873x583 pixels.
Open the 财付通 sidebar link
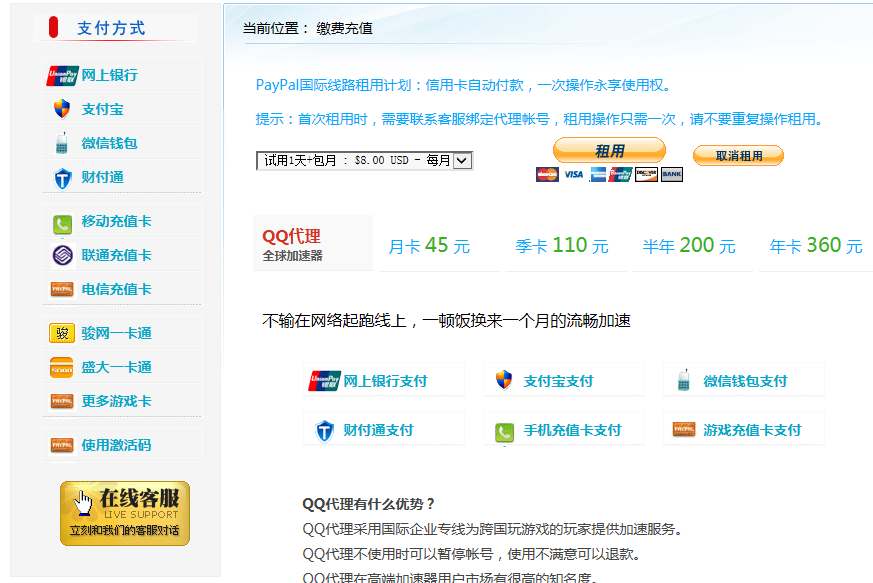[102, 177]
